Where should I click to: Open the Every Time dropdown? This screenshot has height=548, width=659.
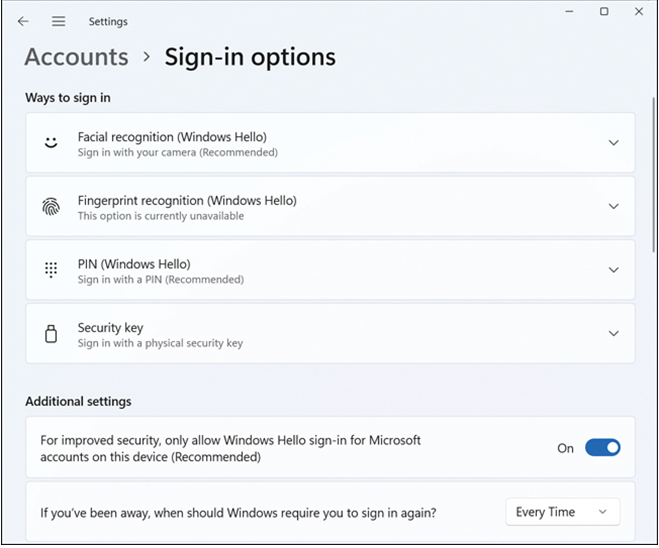tap(562, 512)
